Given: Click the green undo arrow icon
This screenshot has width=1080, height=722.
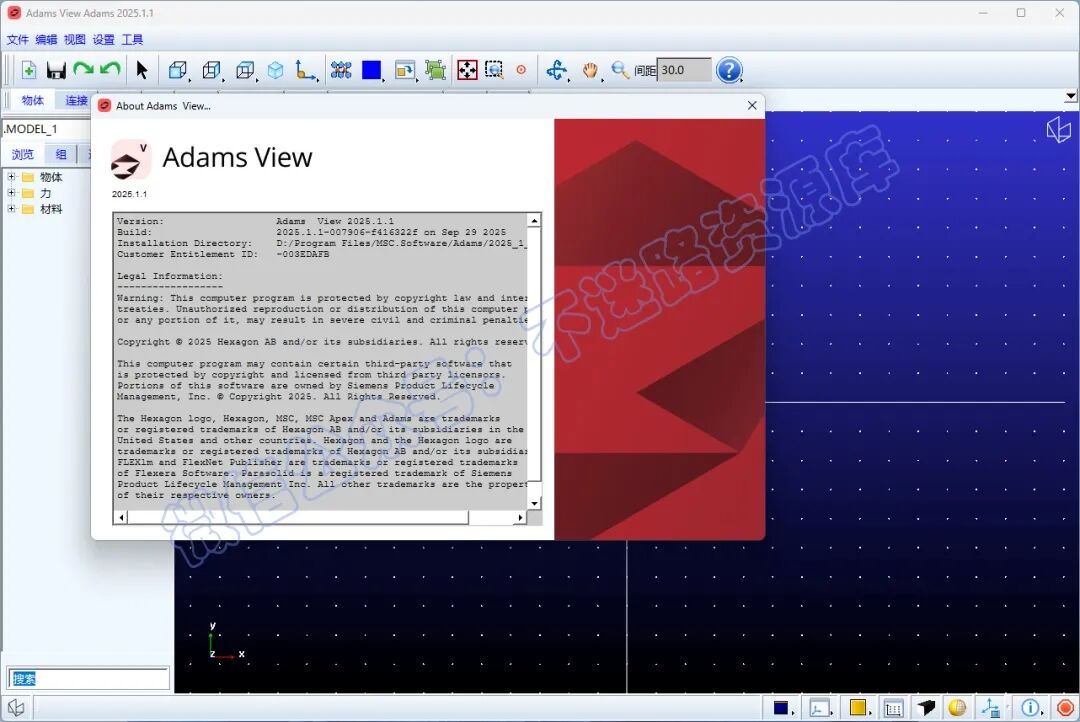Looking at the screenshot, I should click(x=110, y=69).
